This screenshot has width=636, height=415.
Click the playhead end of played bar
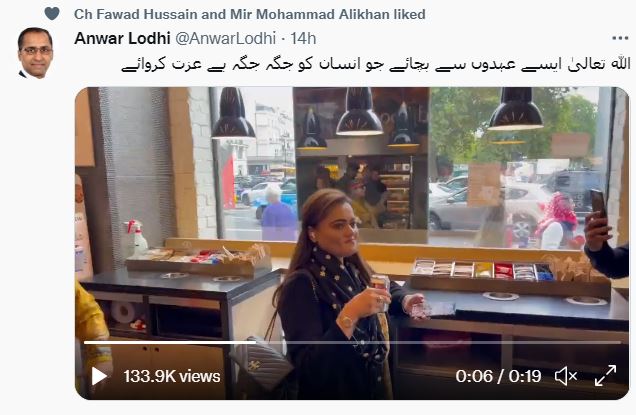256,342
